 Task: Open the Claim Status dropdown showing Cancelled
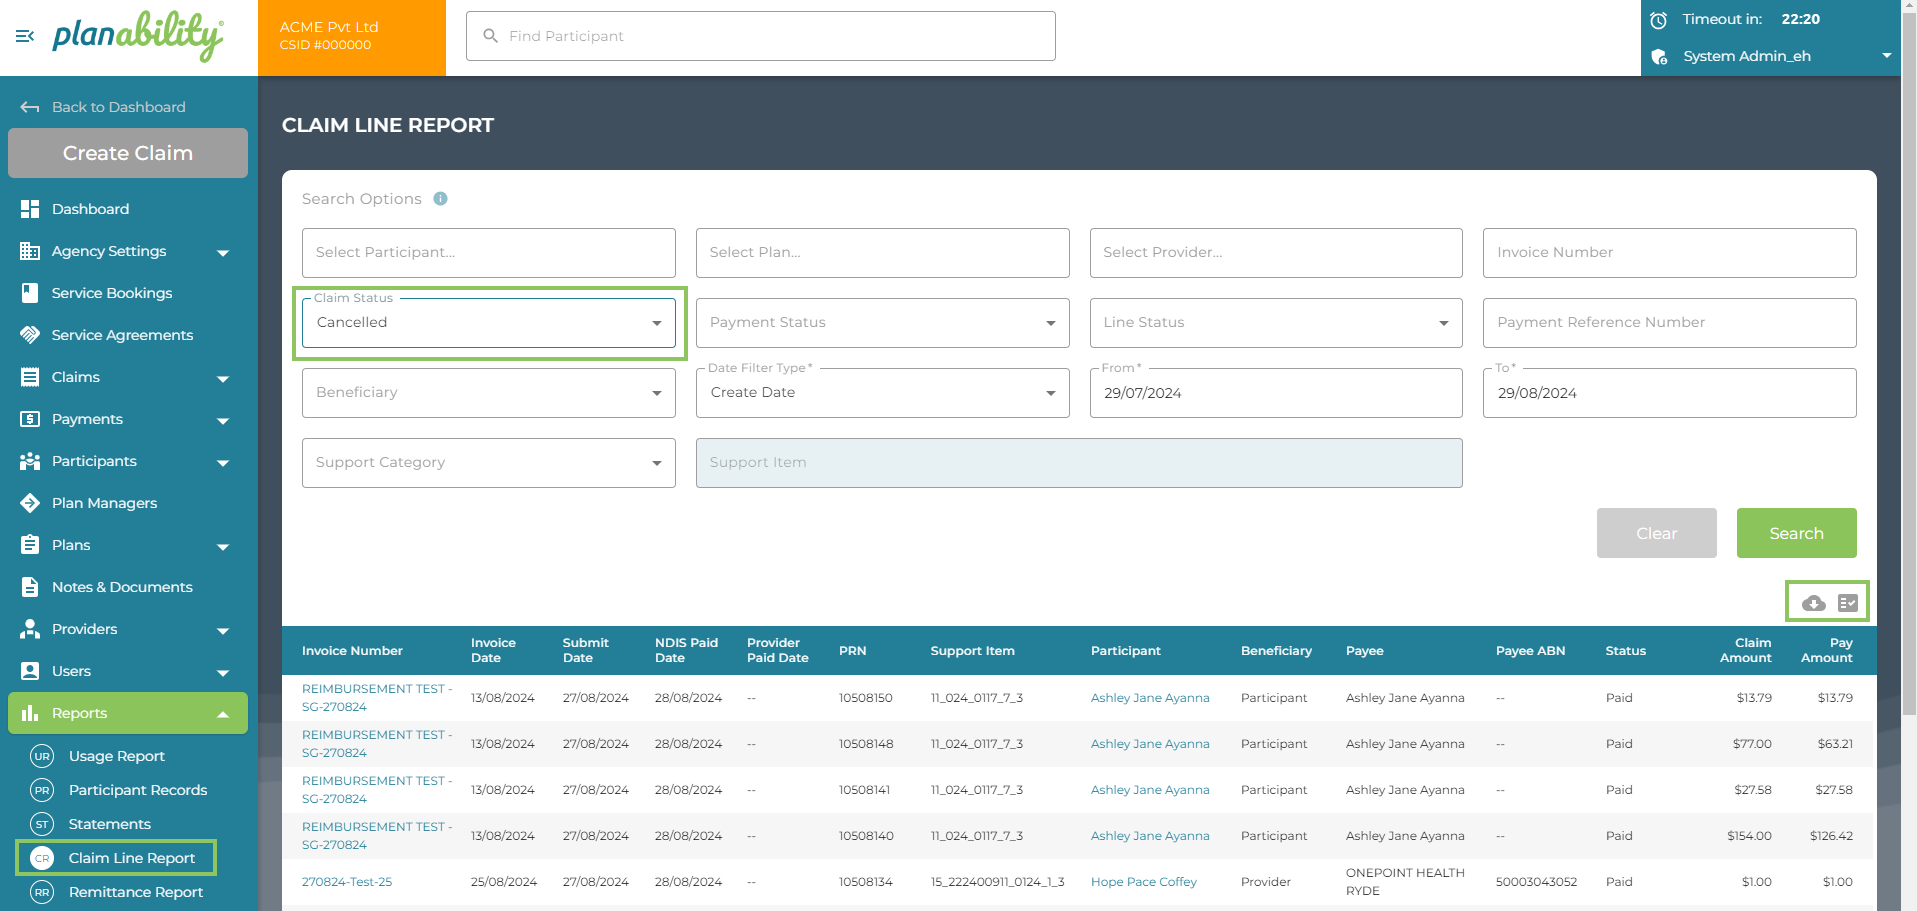click(489, 323)
